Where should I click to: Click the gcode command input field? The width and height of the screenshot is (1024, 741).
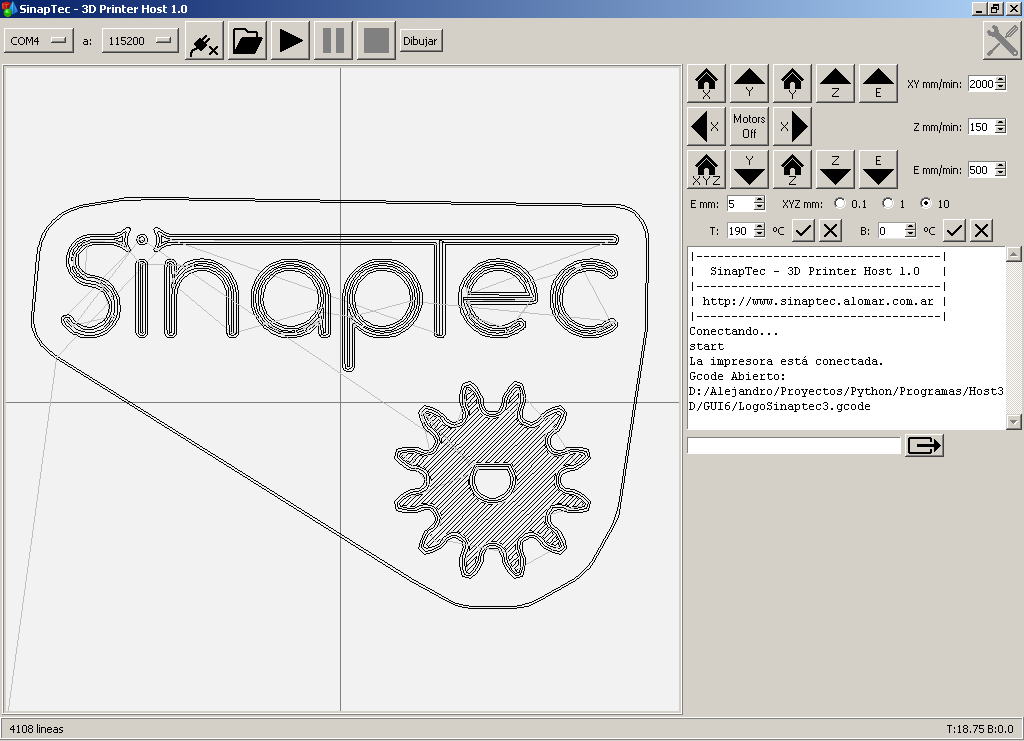794,445
